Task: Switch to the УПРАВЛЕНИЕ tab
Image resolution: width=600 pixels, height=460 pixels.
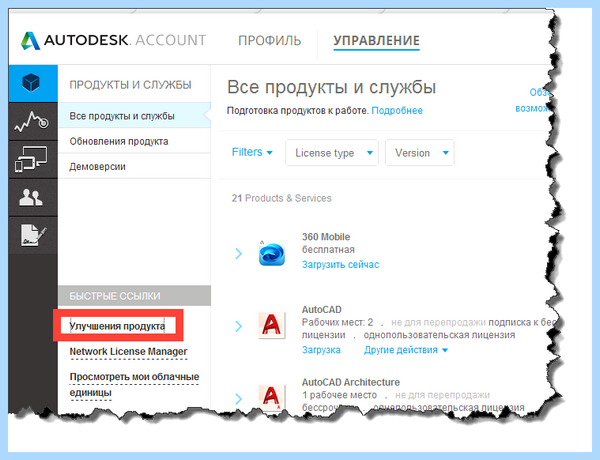Action: [377, 41]
